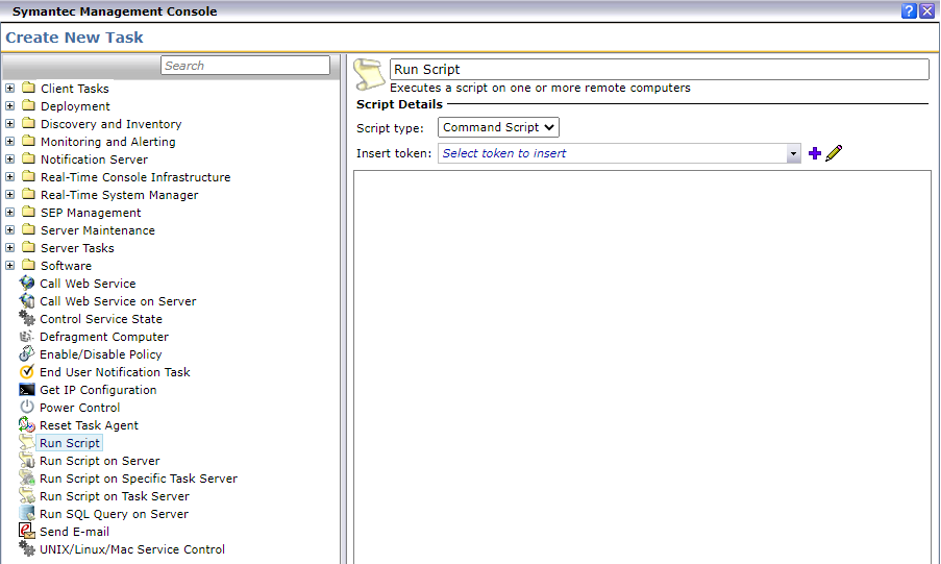Click the Run Script task name field
Viewport: 941px width, 564px height.
click(x=660, y=69)
